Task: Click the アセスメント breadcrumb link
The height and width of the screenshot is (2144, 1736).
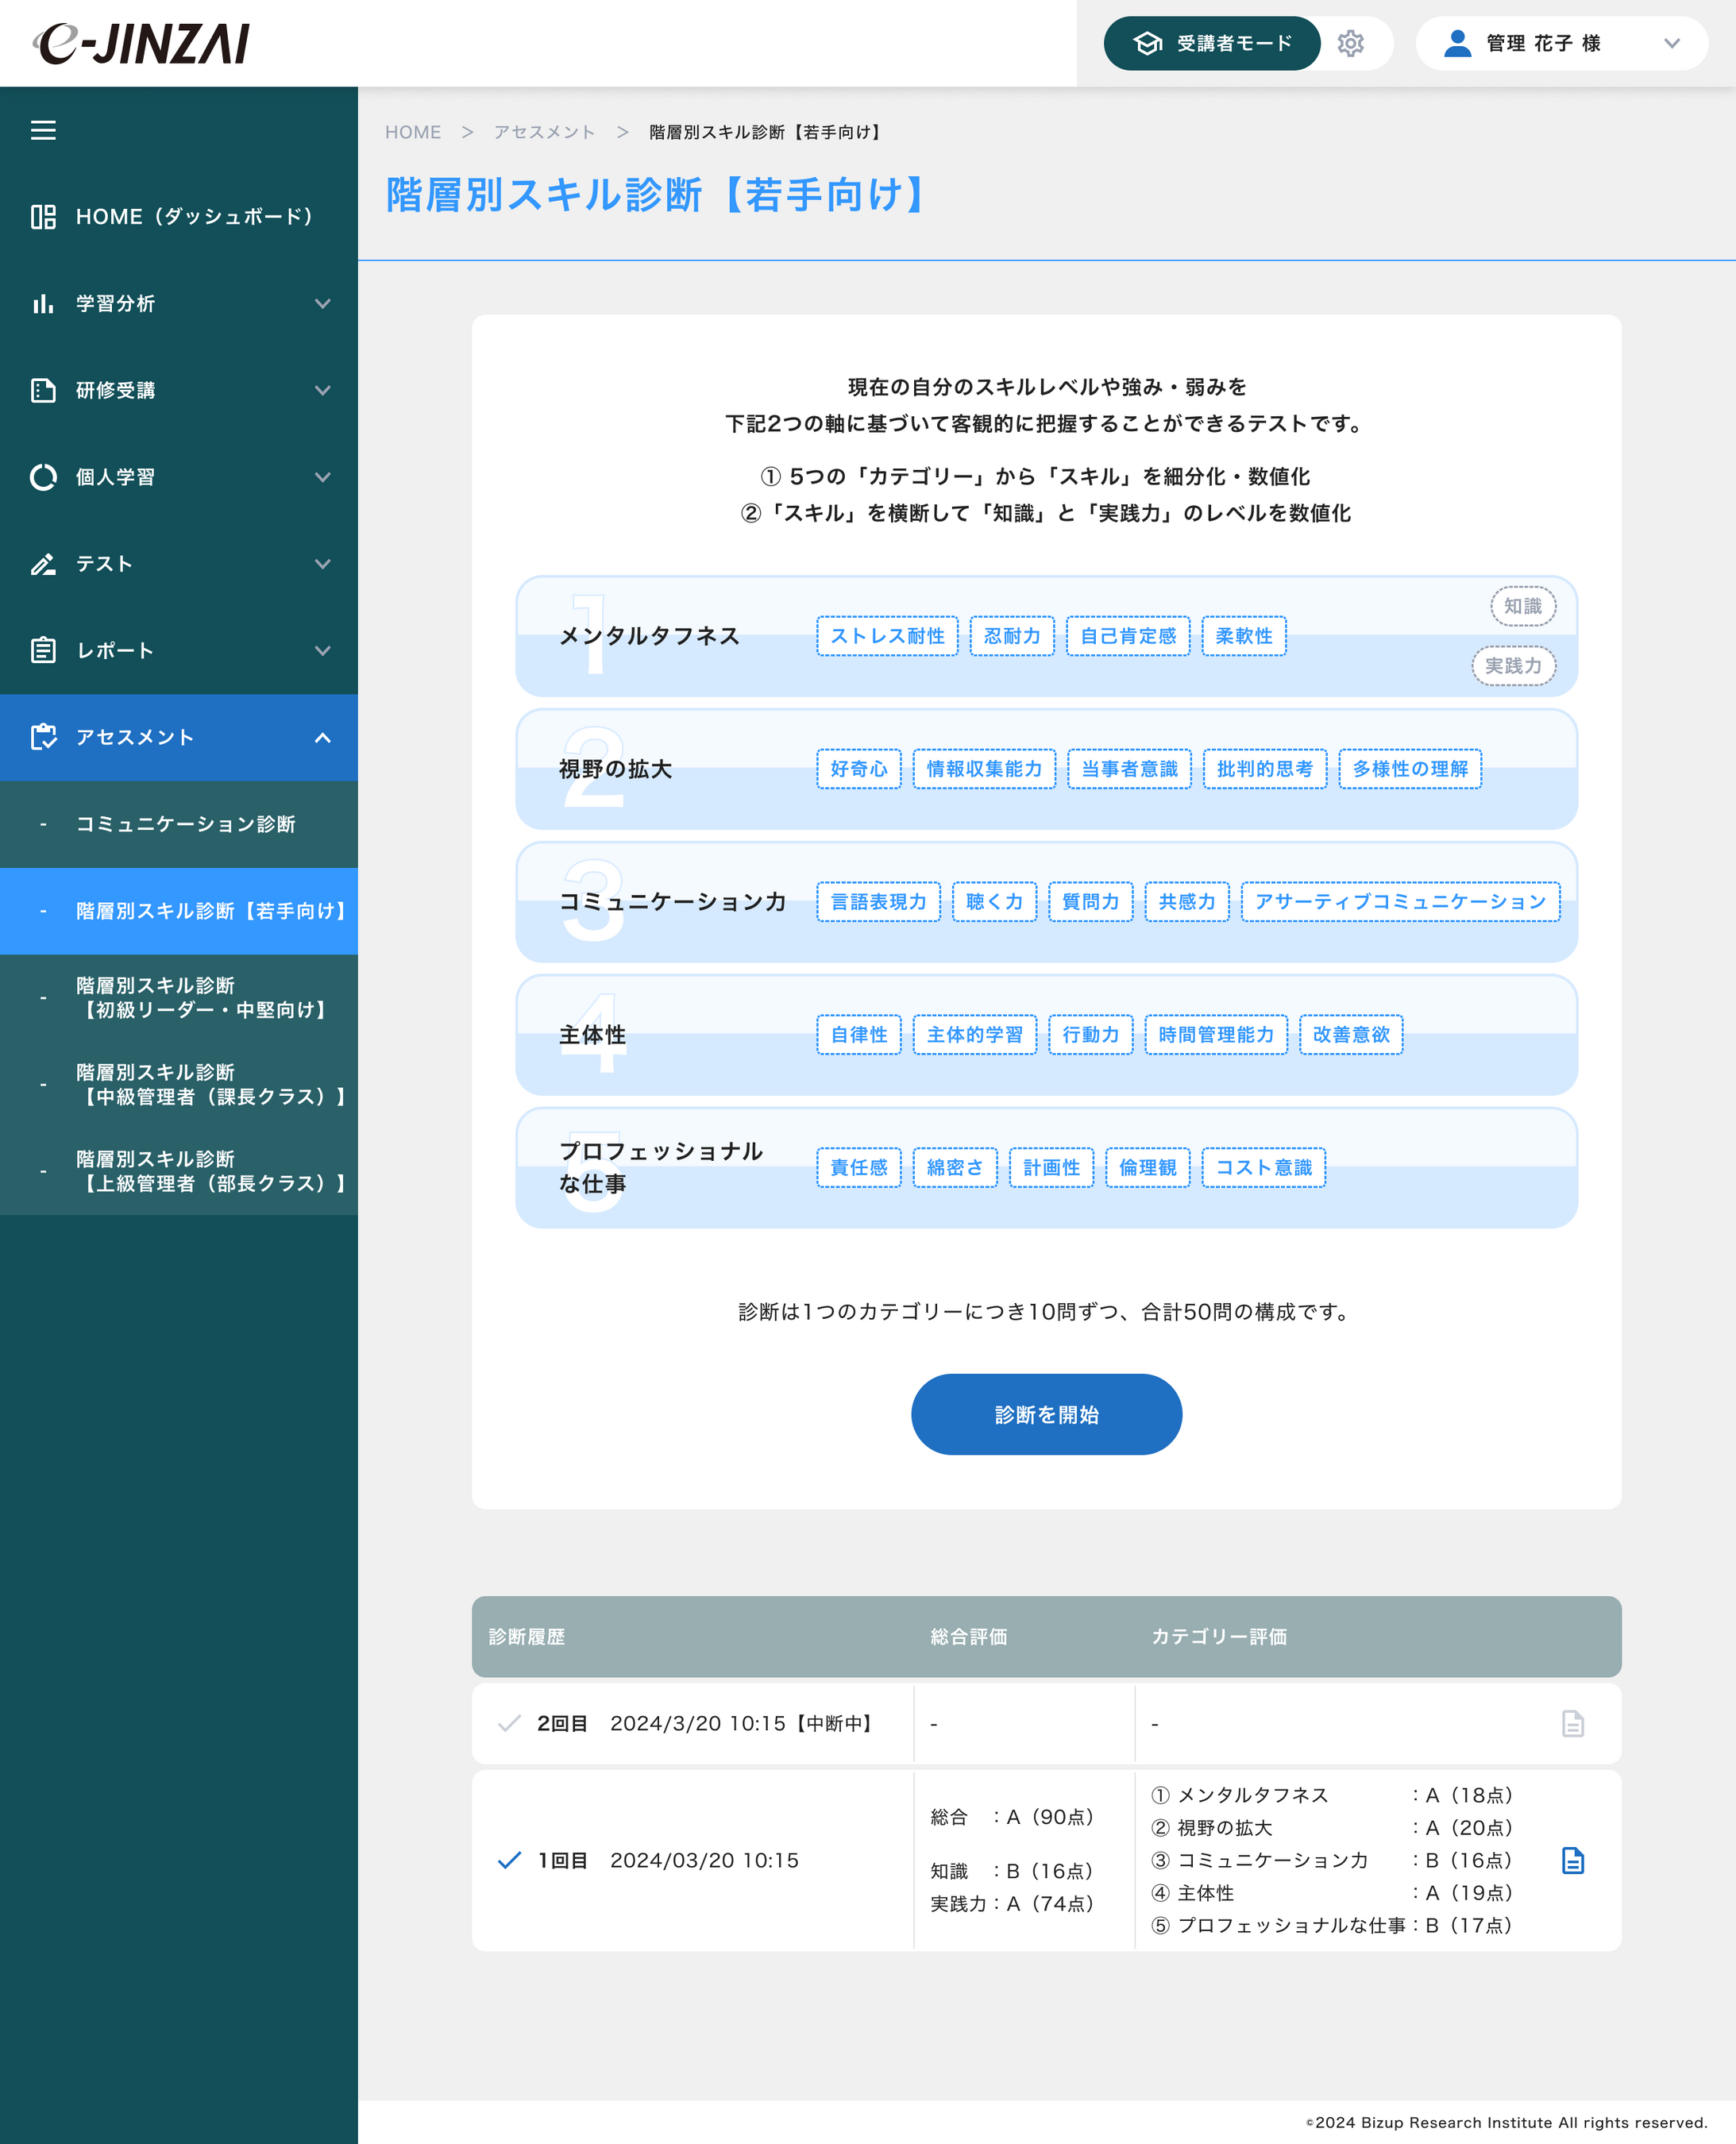Action: (x=544, y=132)
